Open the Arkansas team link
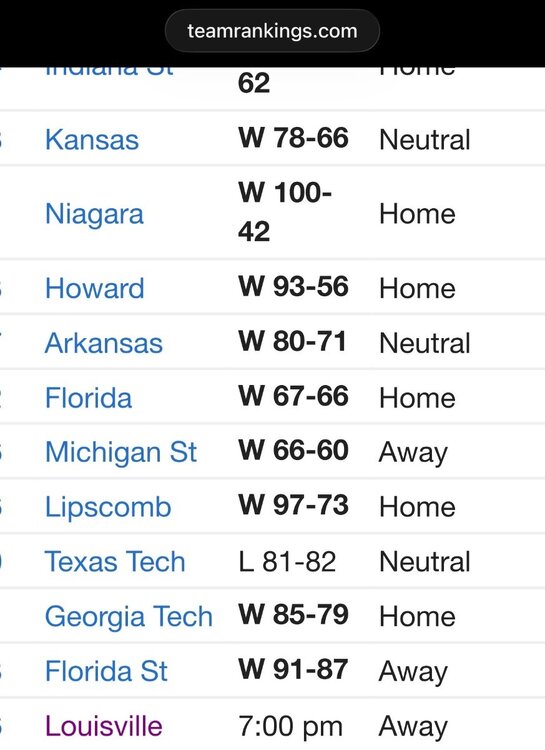The image size is (545, 750). click(x=104, y=343)
